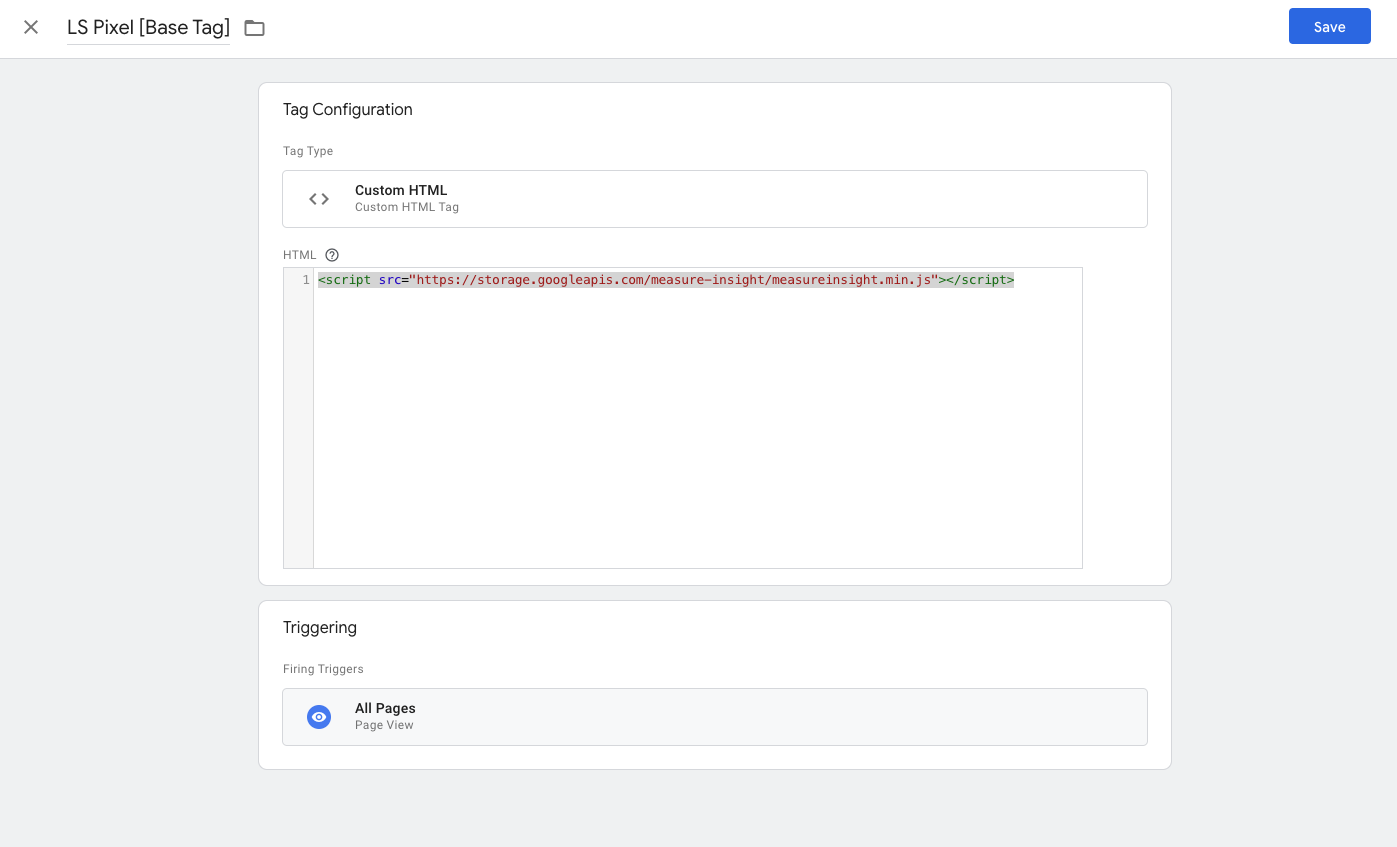Screen dimensions: 1397x847
Task: Click the code brackets icon for Custom HTML
Action: click(x=319, y=199)
